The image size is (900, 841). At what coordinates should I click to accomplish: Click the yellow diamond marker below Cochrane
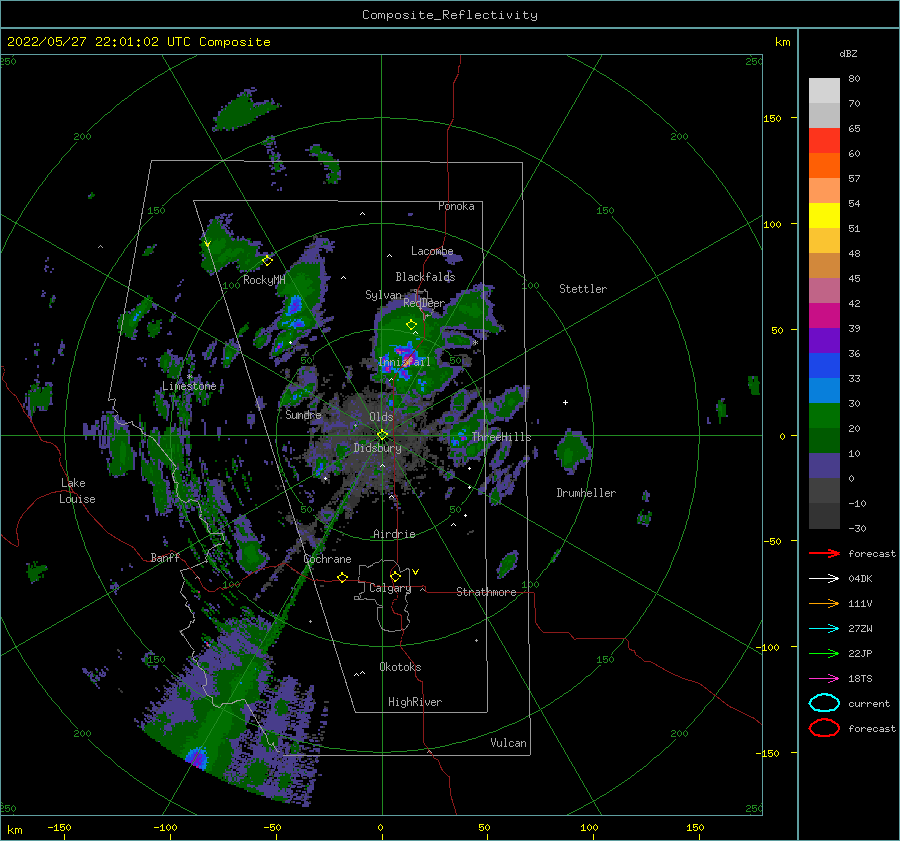click(x=342, y=577)
